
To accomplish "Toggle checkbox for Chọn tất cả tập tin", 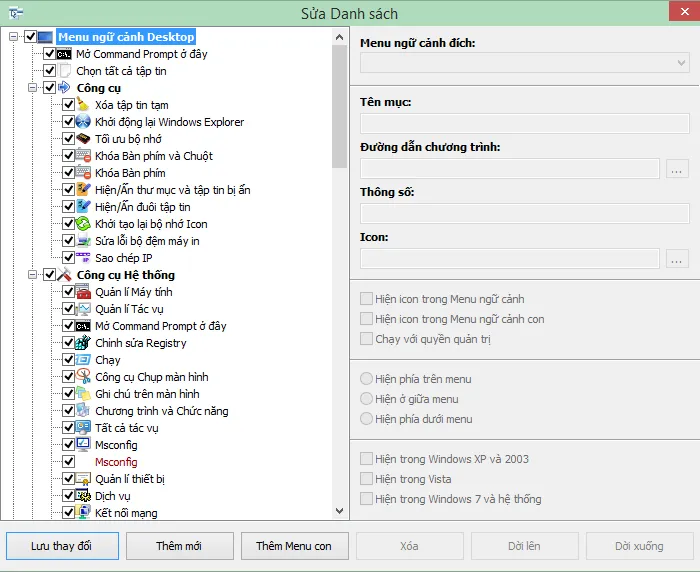I will pos(49,71).
